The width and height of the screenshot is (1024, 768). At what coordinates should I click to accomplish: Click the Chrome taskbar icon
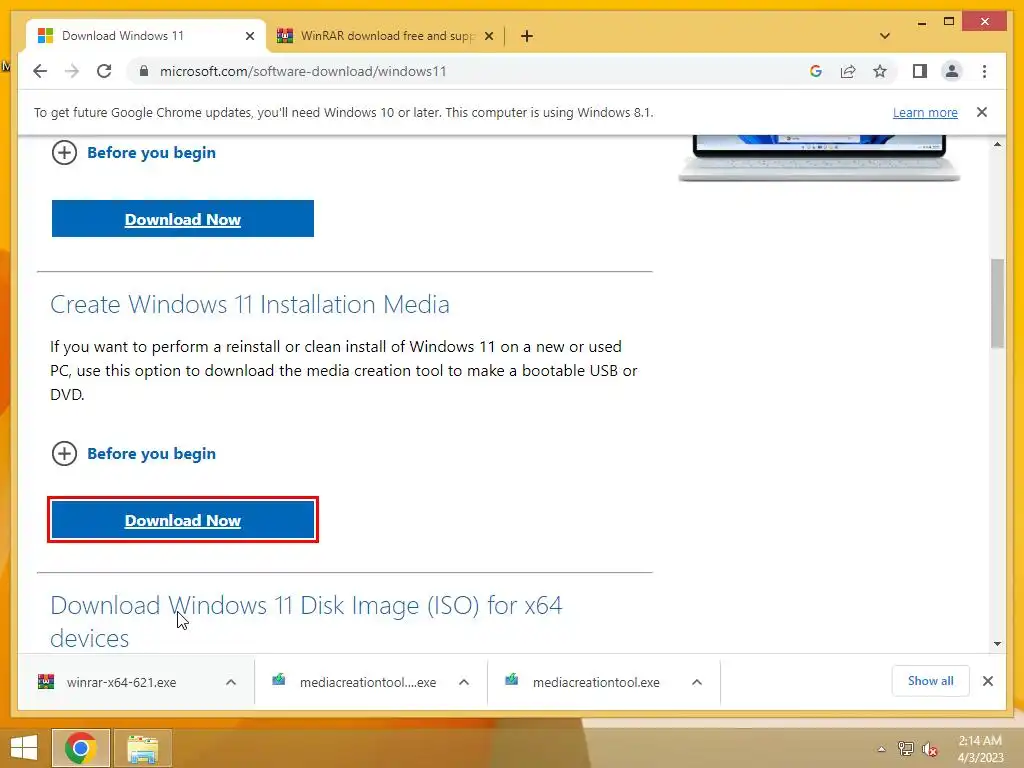point(81,748)
